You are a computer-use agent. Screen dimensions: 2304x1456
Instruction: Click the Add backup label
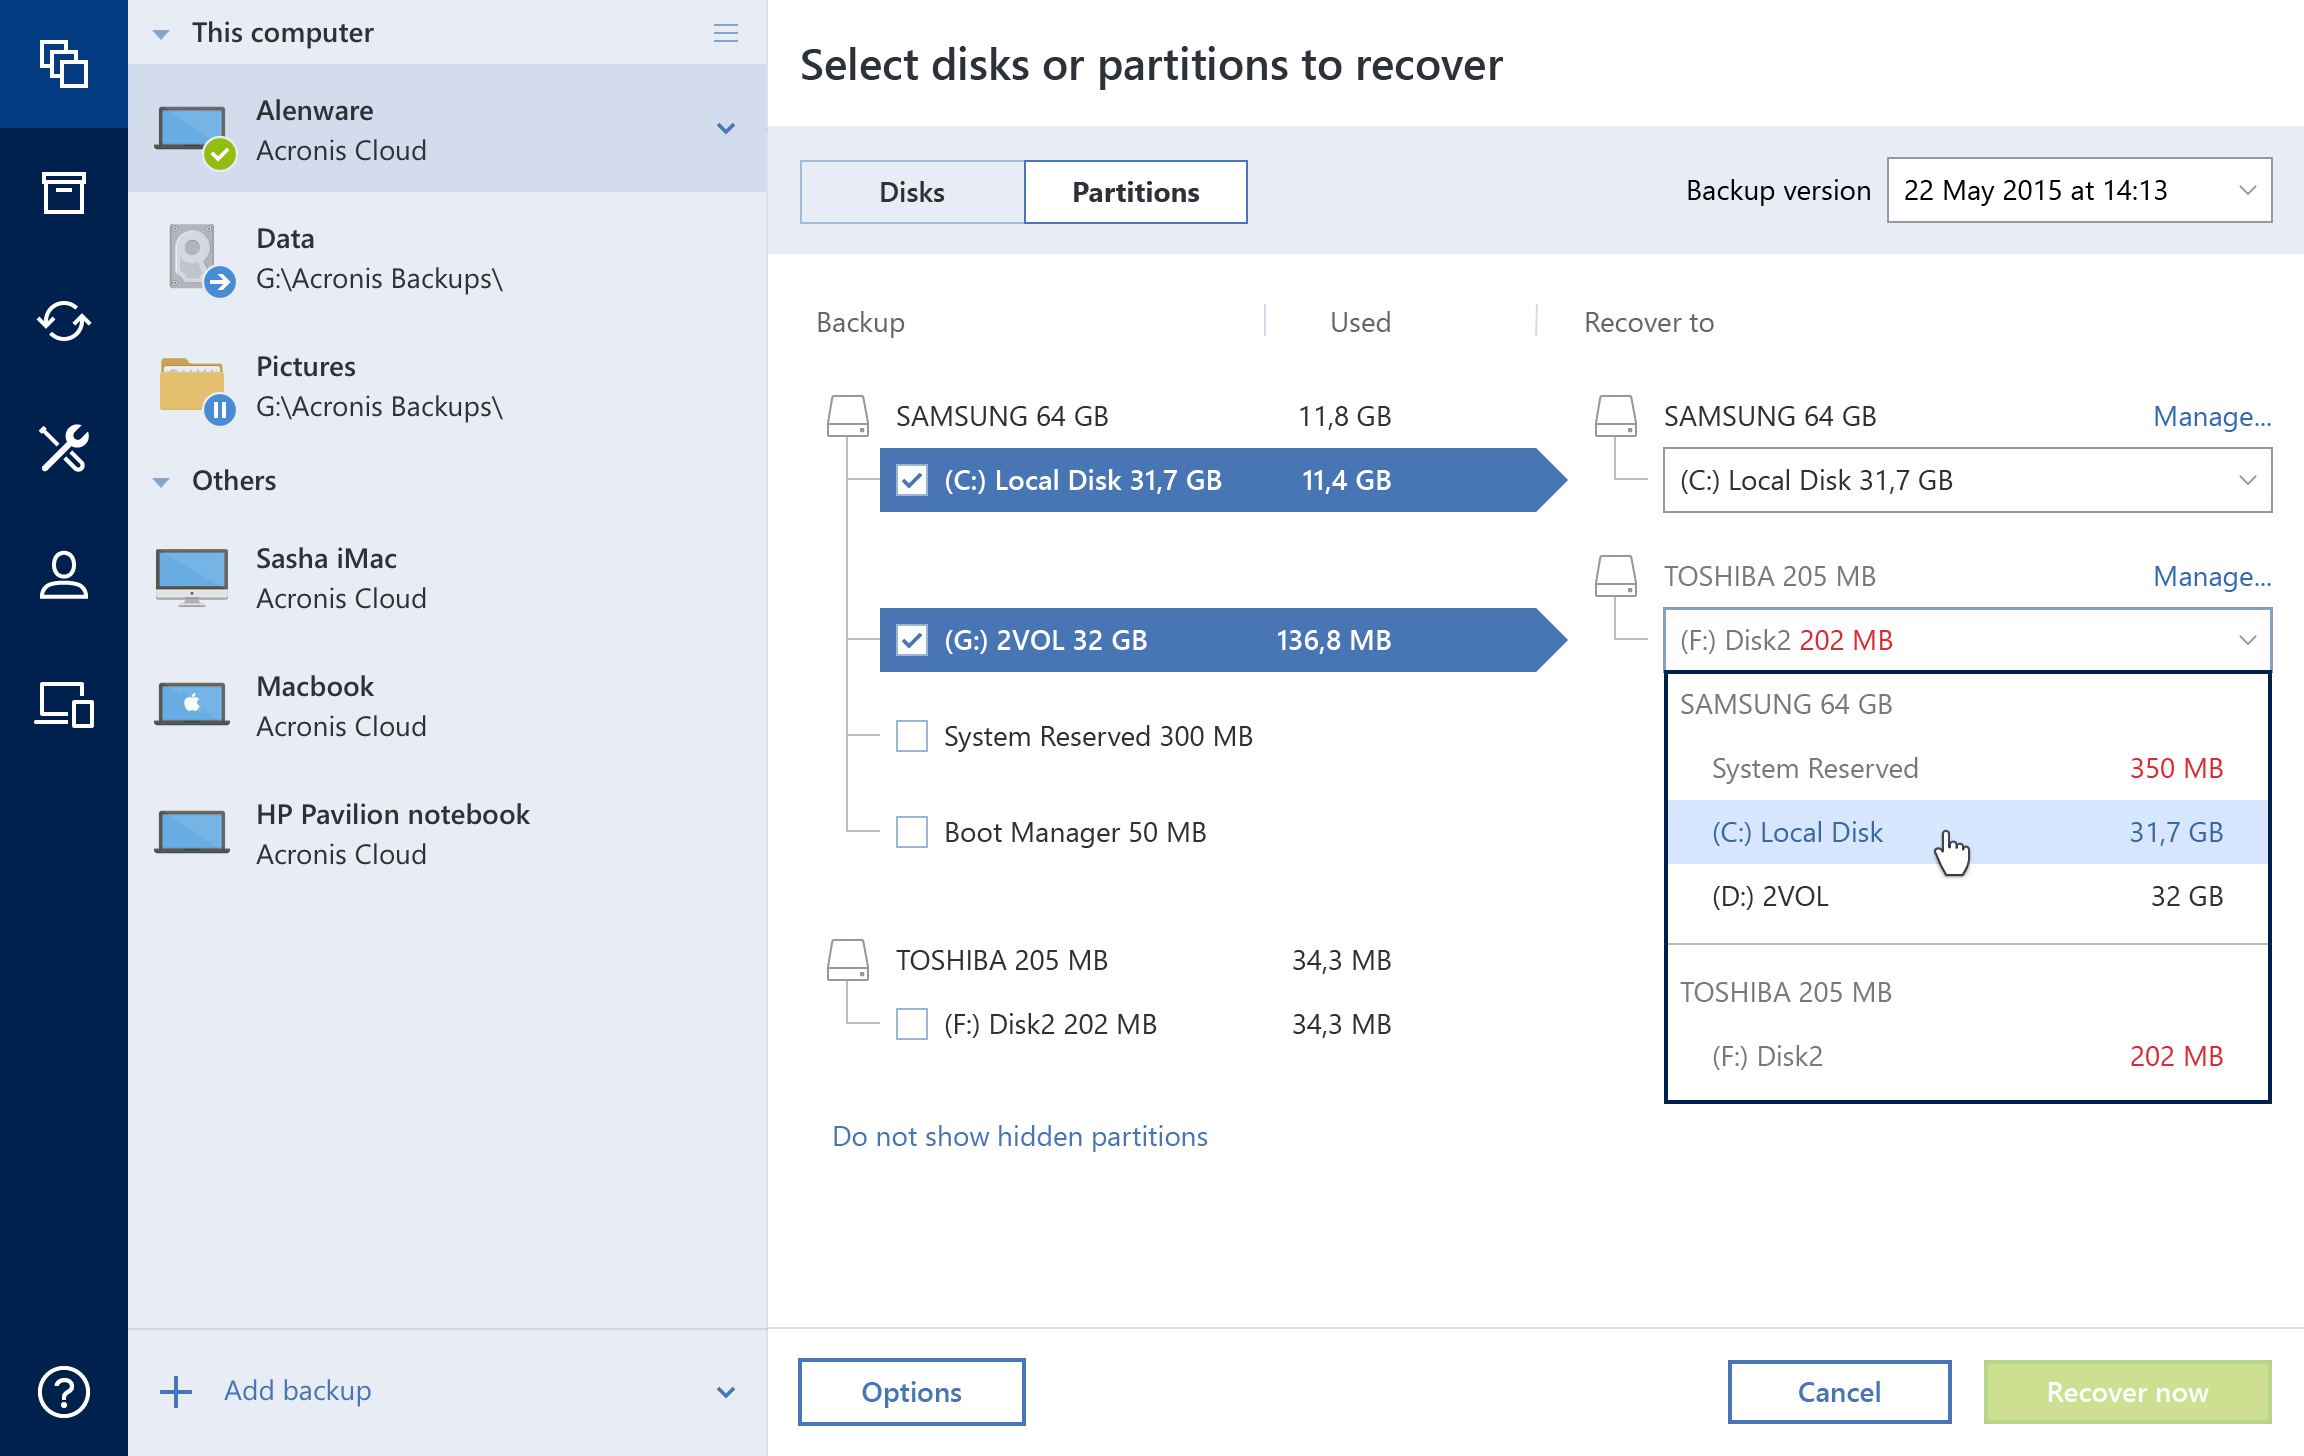[x=298, y=1391]
